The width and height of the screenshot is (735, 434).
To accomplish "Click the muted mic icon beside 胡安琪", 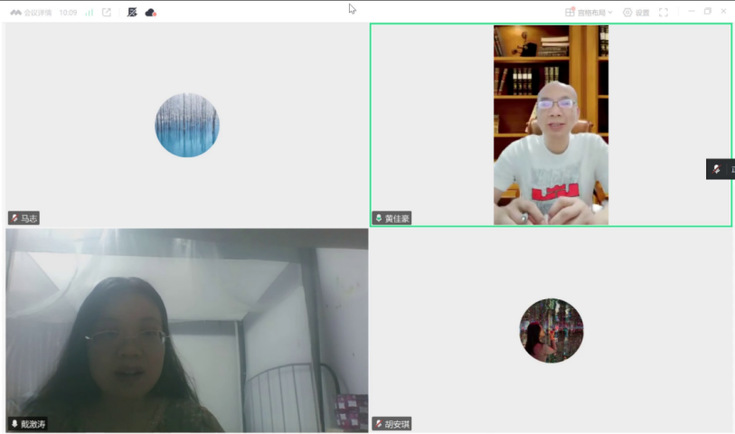I will [379, 424].
